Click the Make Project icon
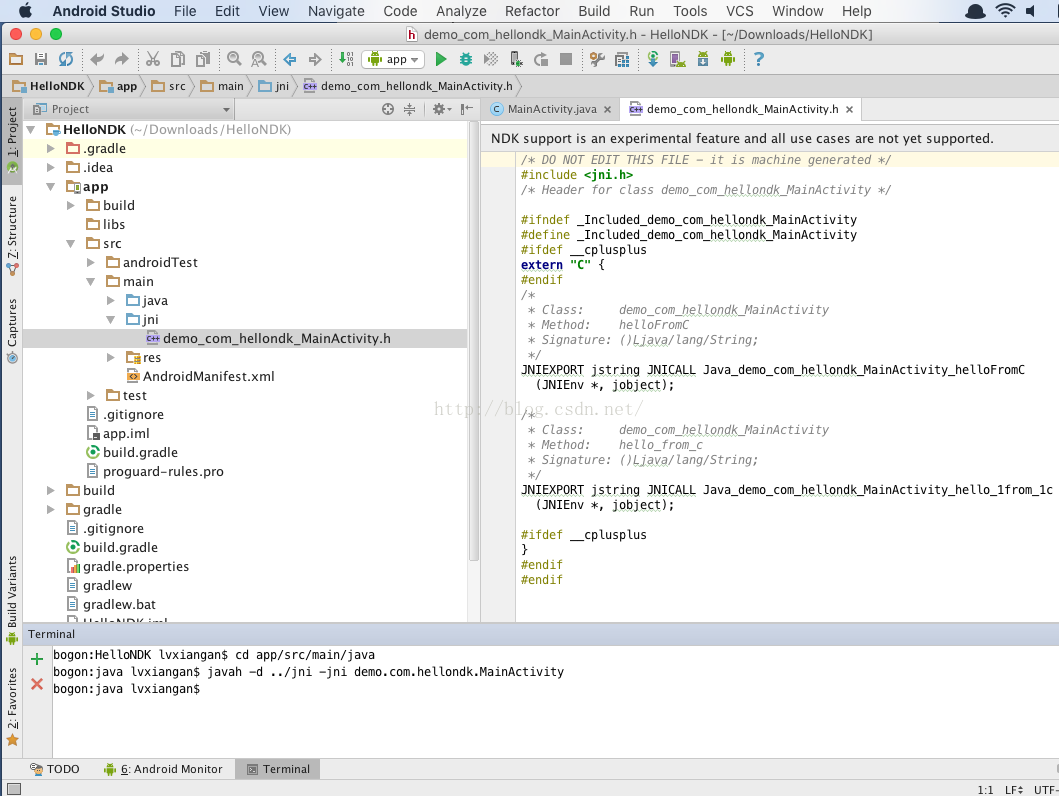This screenshot has width=1059, height=796. coord(346,59)
